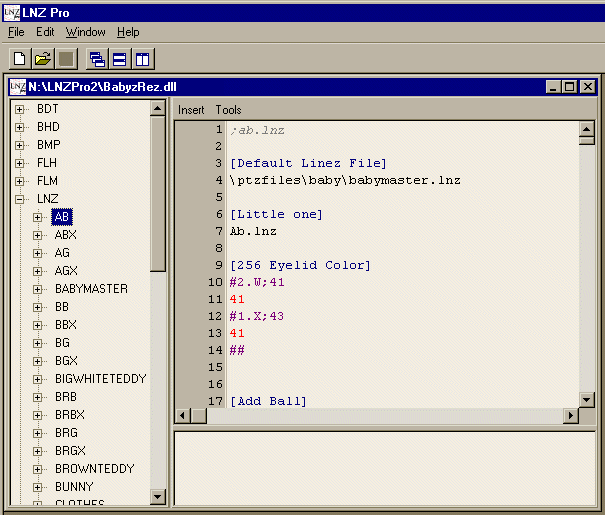The image size is (605, 515).
Task: Click the [256 Eyelid Color] header
Action: pos(300,265)
